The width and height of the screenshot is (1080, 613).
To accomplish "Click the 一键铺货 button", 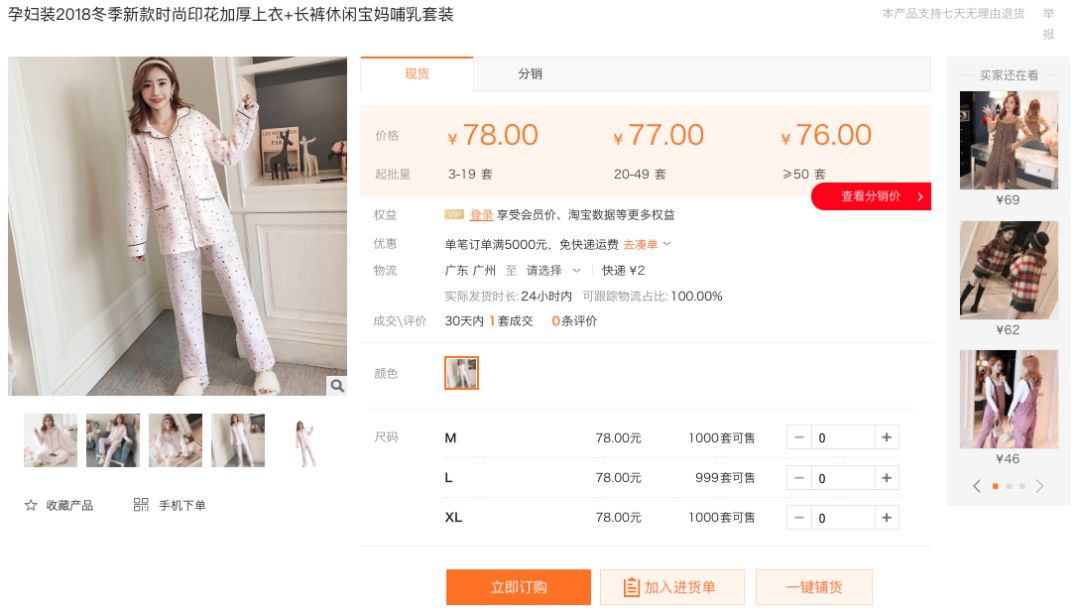I will (814, 587).
